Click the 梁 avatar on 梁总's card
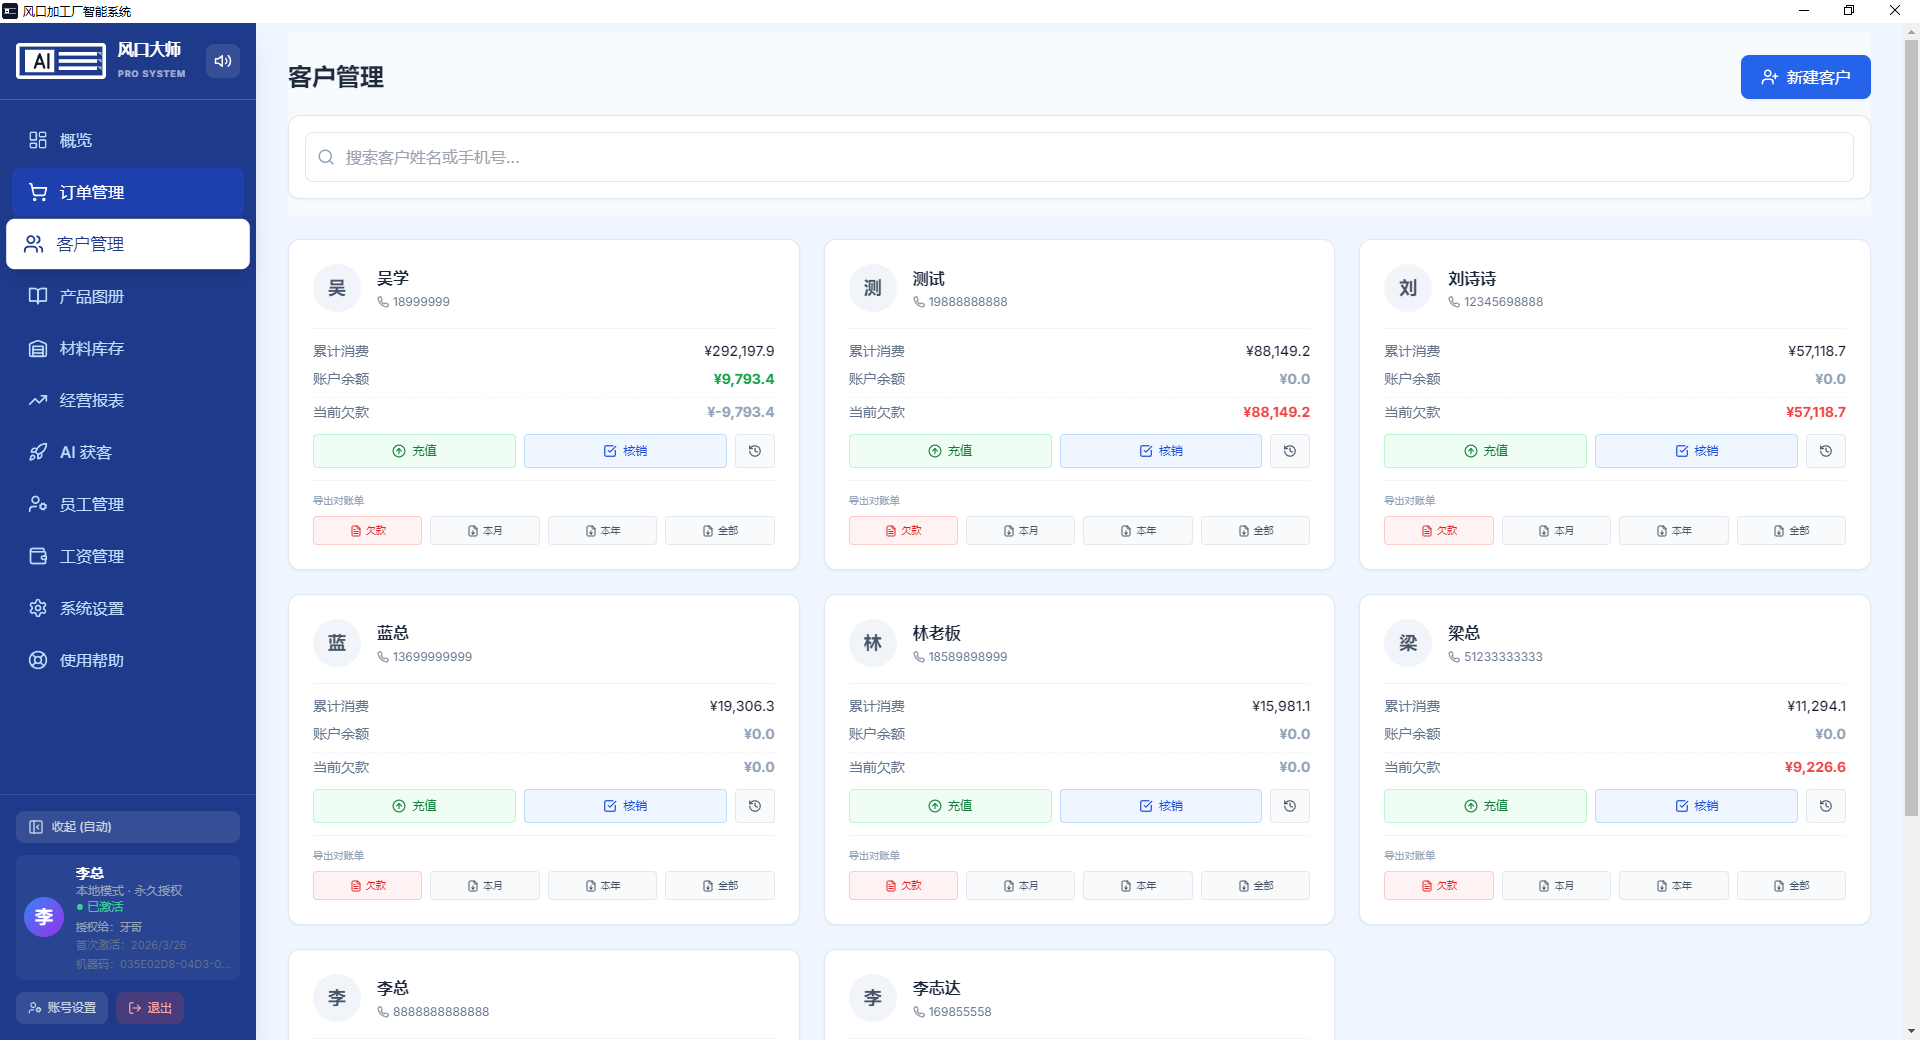Image resolution: width=1920 pixels, height=1040 pixels. tap(1408, 643)
